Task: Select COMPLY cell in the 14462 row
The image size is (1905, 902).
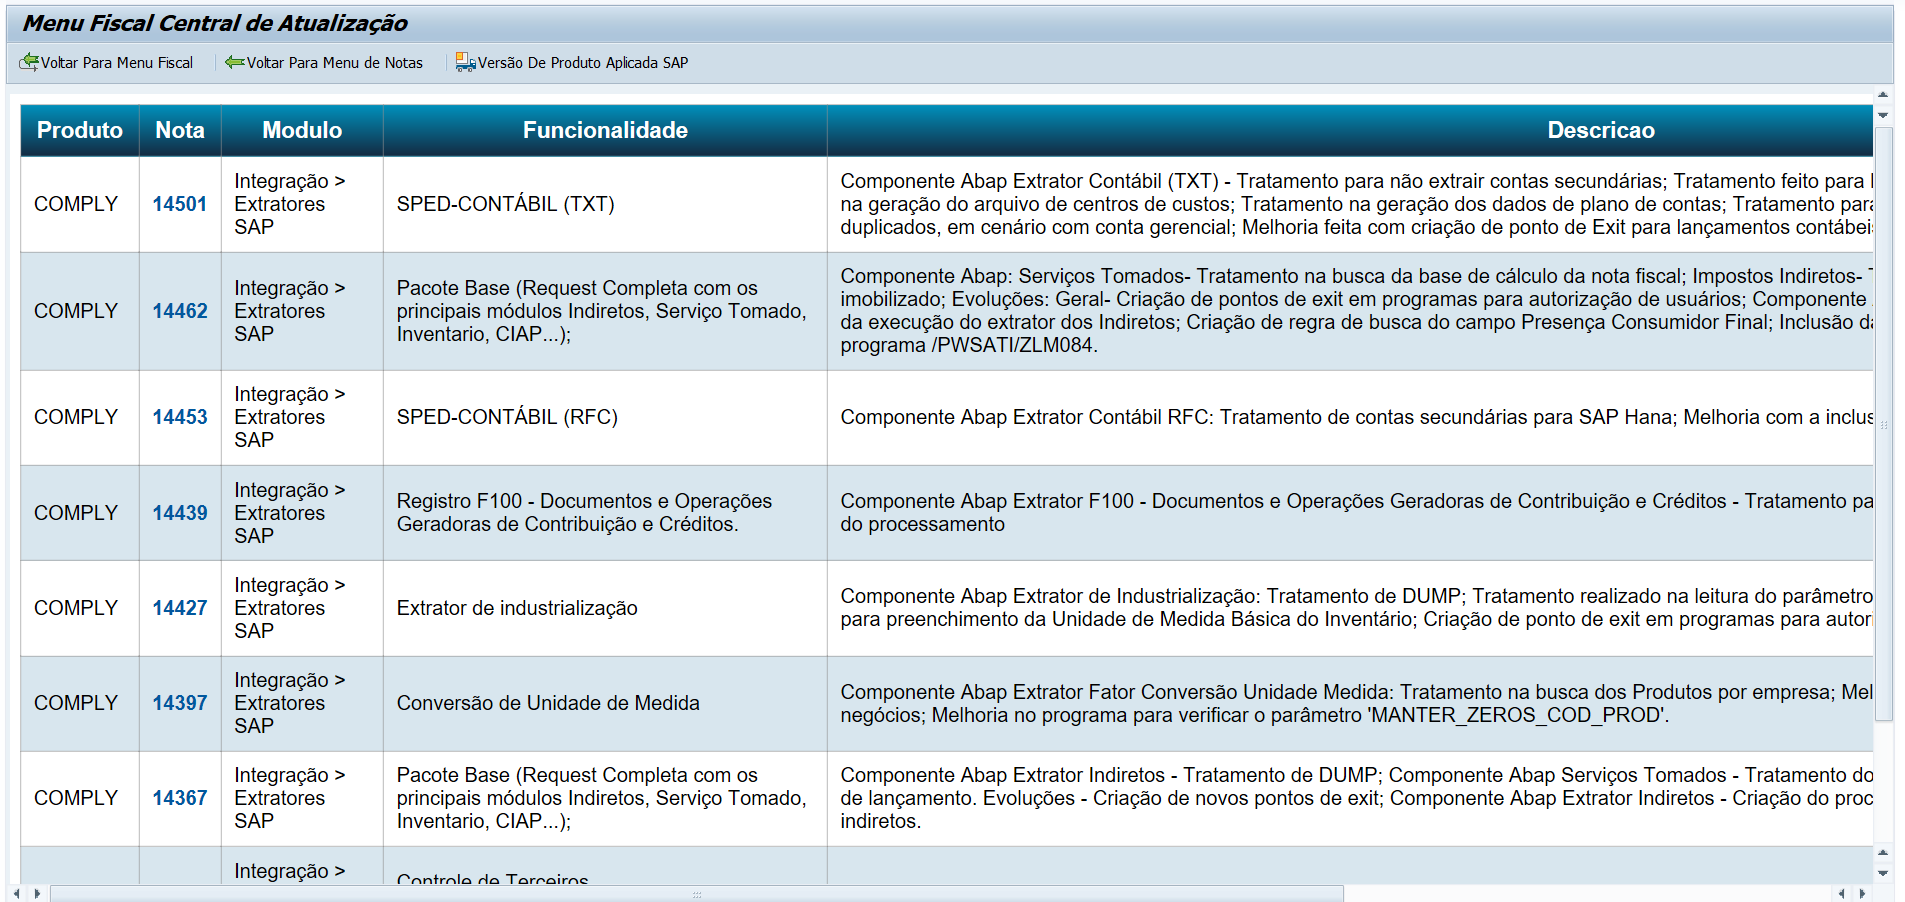Action: click(80, 311)
